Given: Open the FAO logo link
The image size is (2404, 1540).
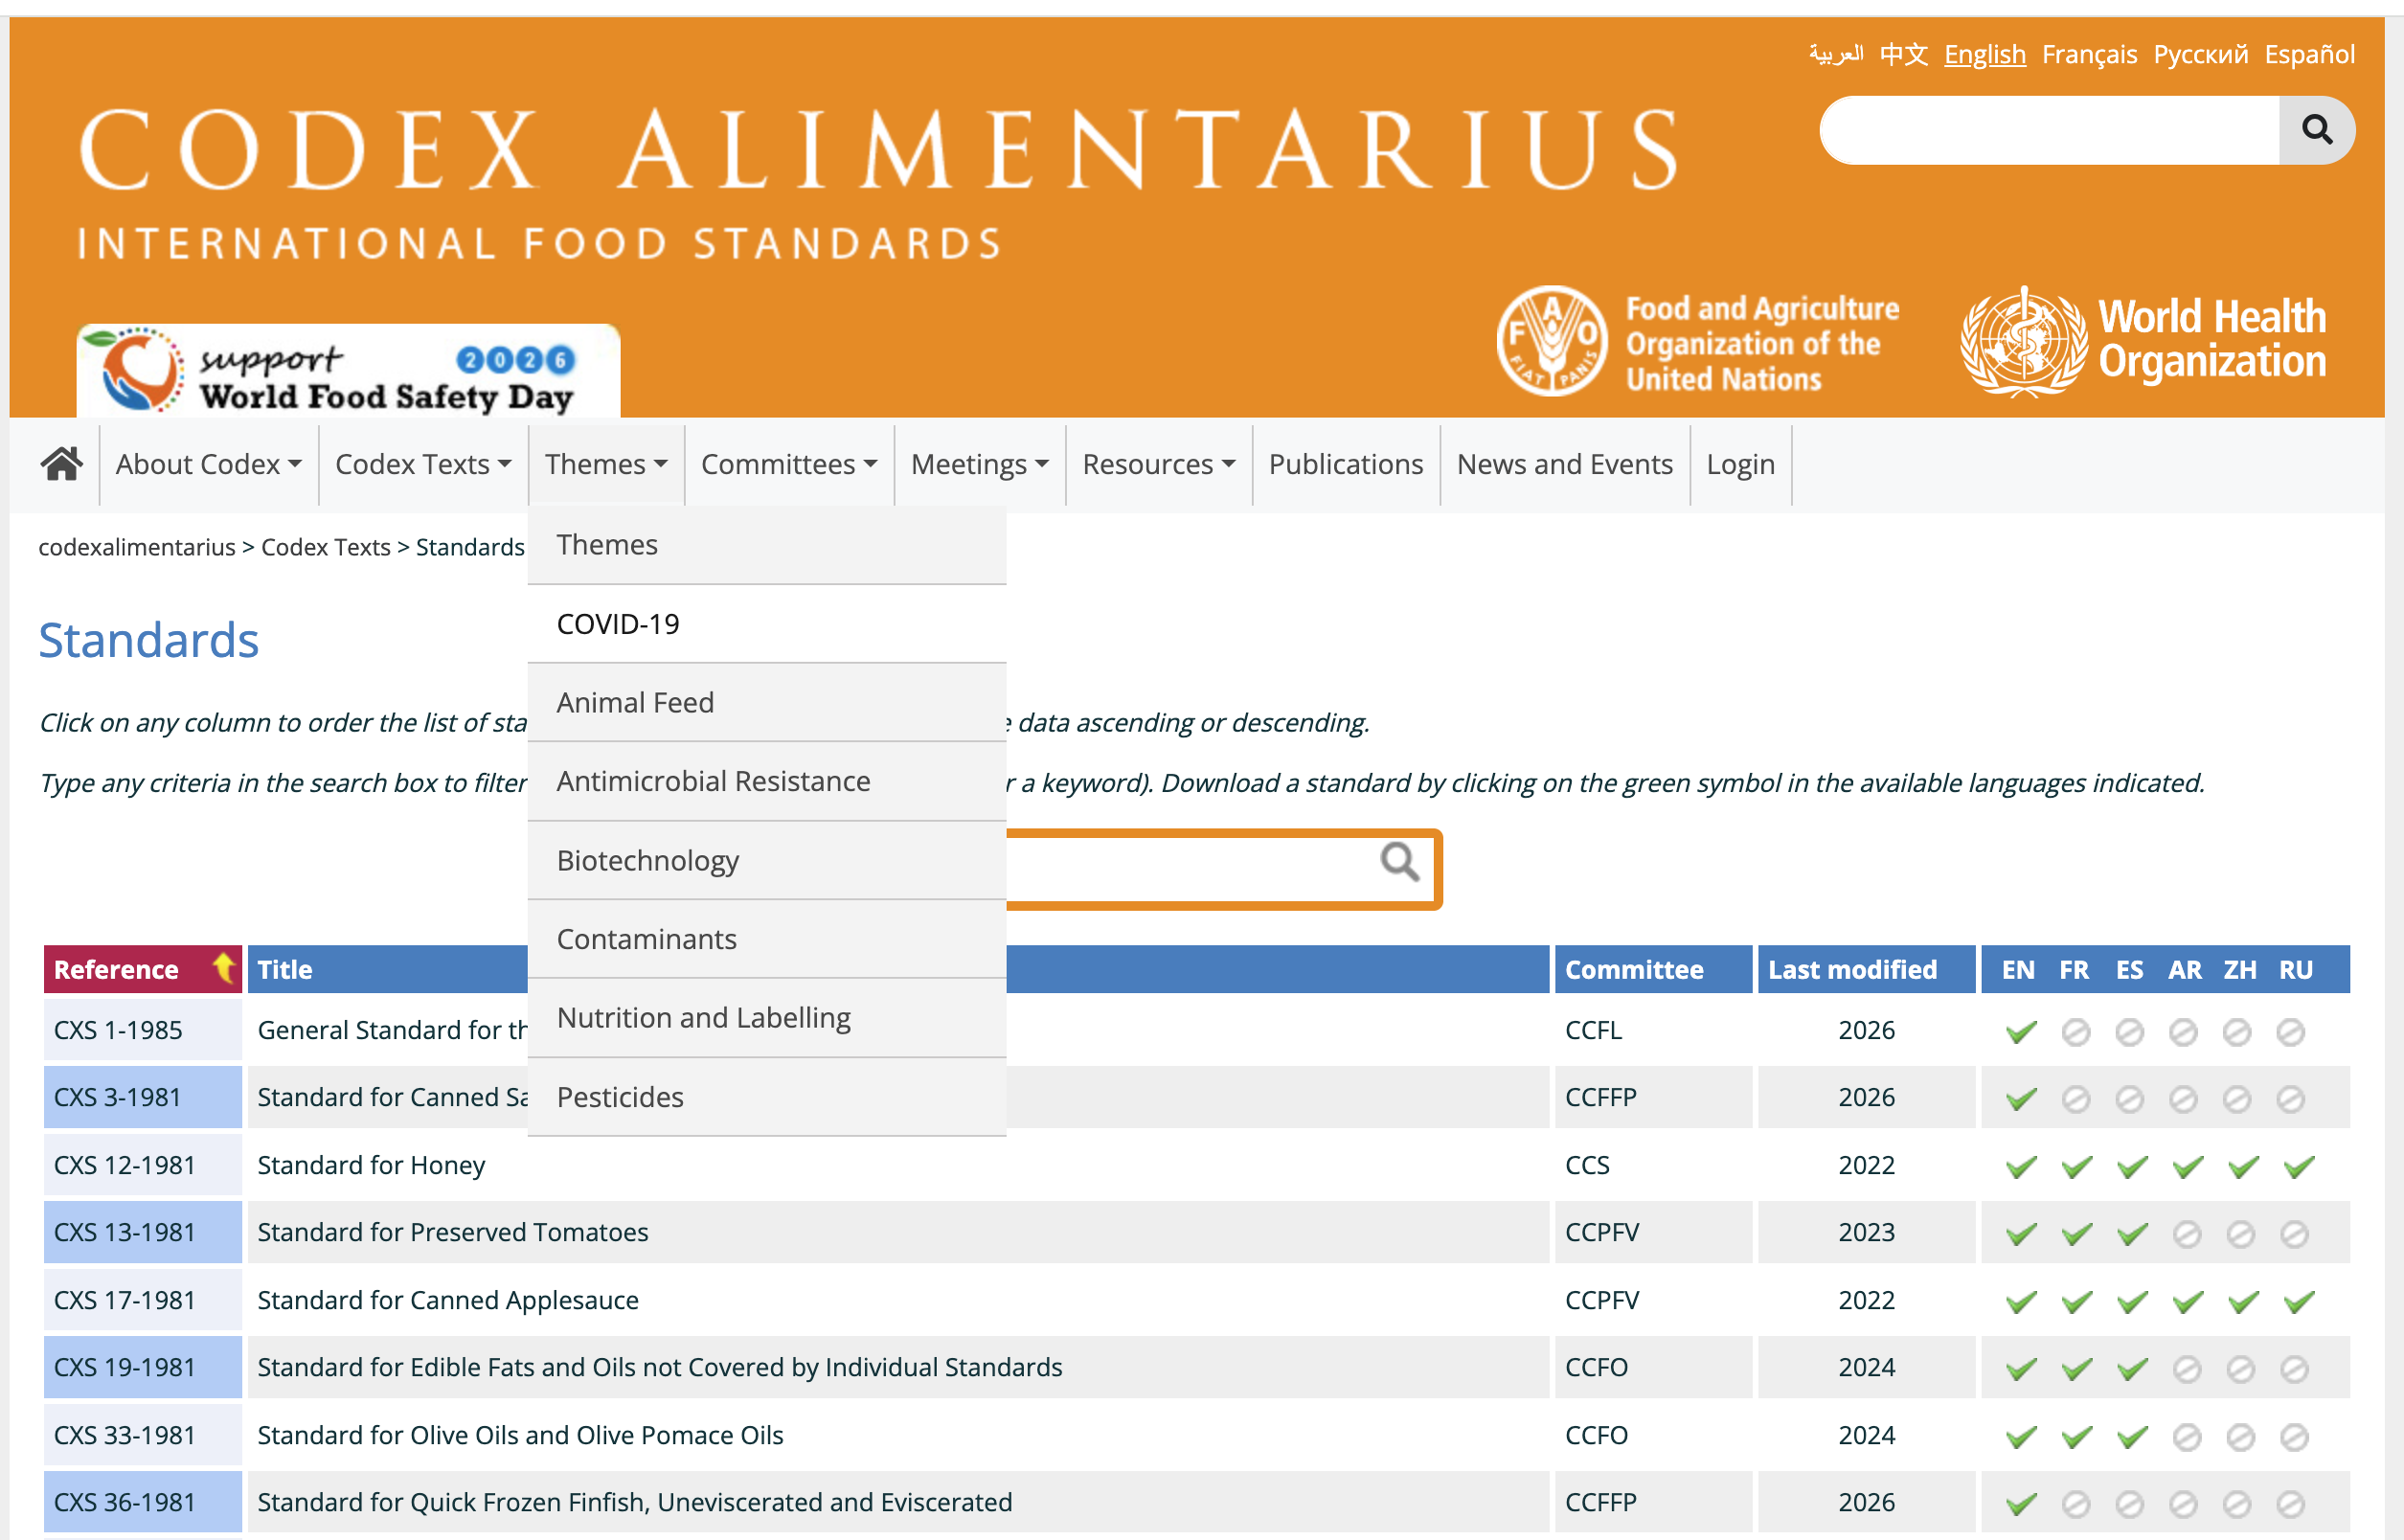Looking at the screenshot, I should click(1698, 342).
